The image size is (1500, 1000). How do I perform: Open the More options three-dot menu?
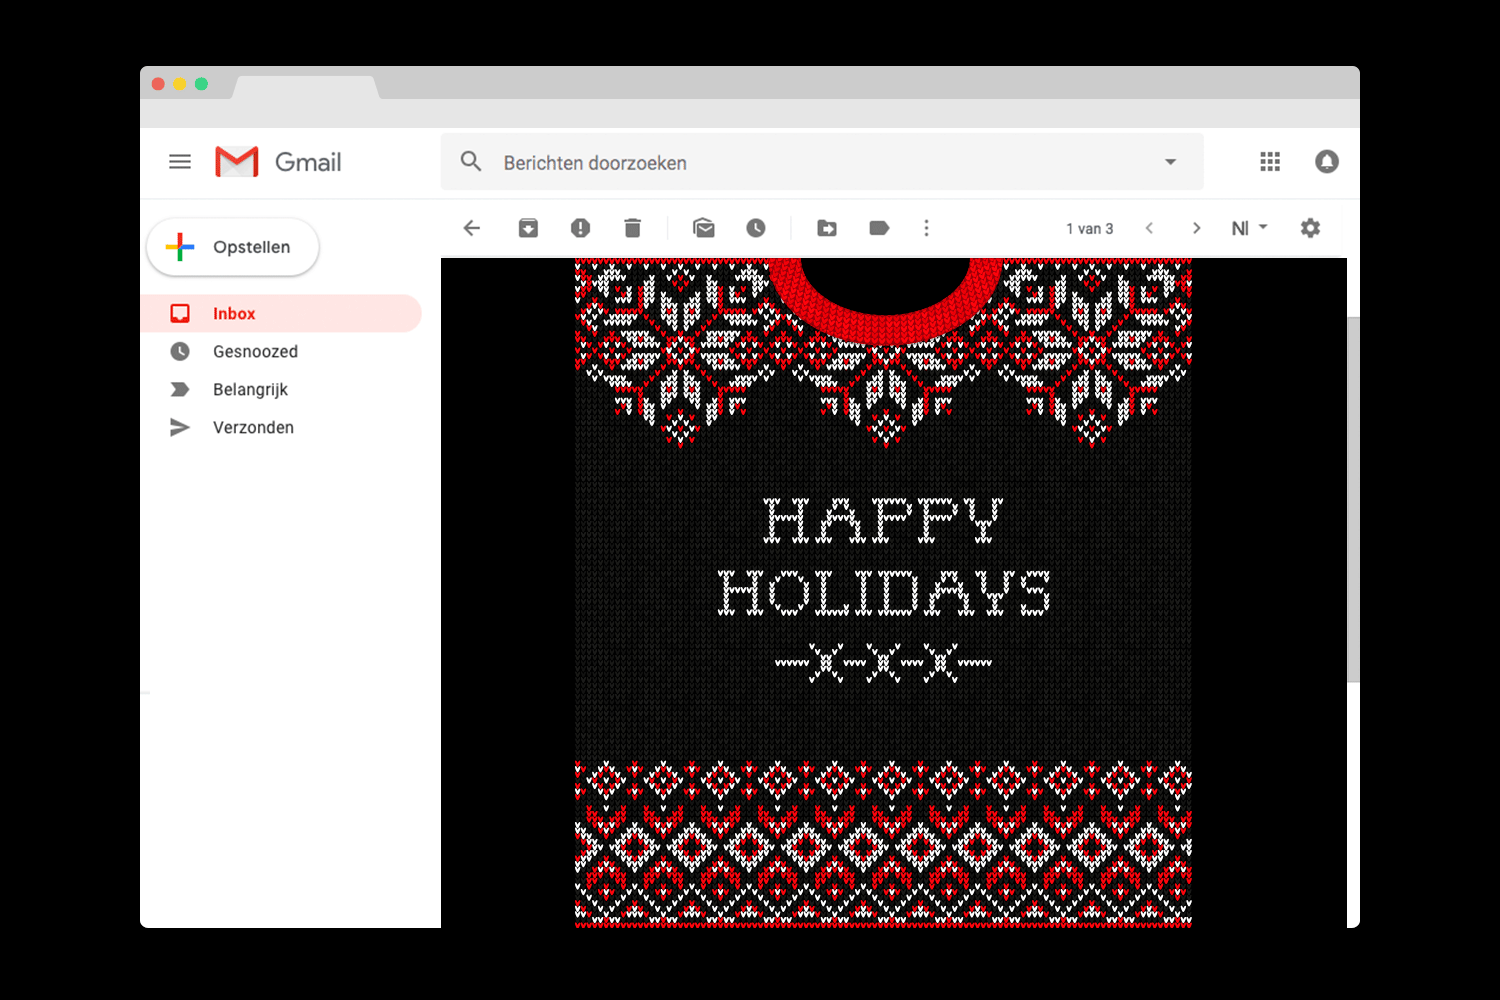(926, 228)
